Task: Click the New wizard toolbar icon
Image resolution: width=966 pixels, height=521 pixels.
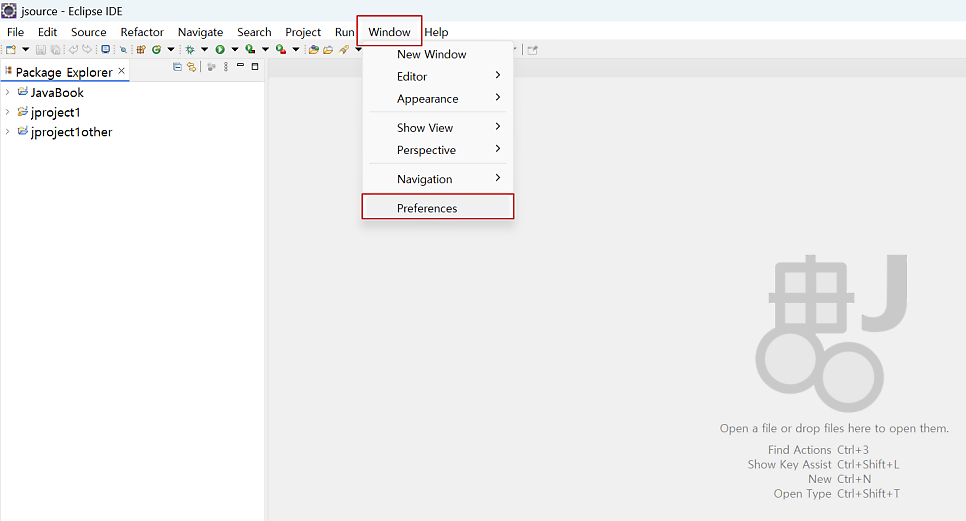Action: pos(10,49)
